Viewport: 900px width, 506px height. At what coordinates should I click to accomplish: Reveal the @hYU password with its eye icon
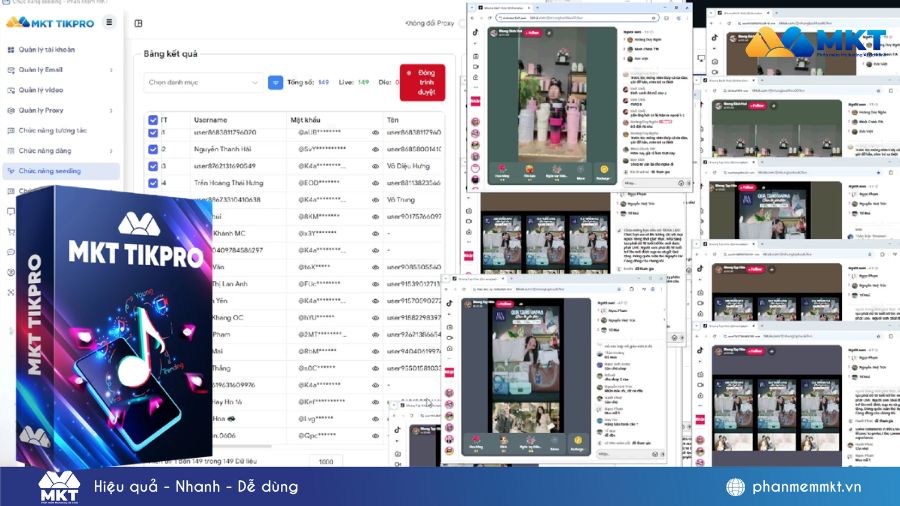[375, 318]
